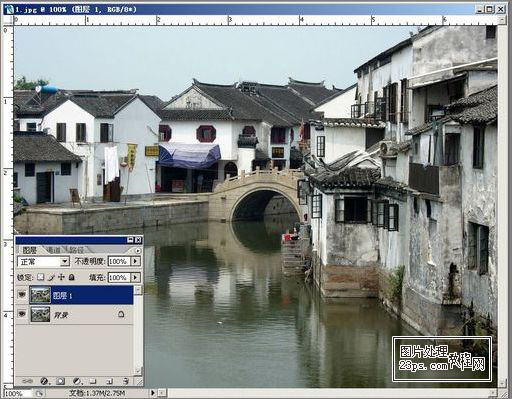Open the blend mode dropdown showing 正常
This screenshot has width=512, height=399.
[x=43, y=261]
